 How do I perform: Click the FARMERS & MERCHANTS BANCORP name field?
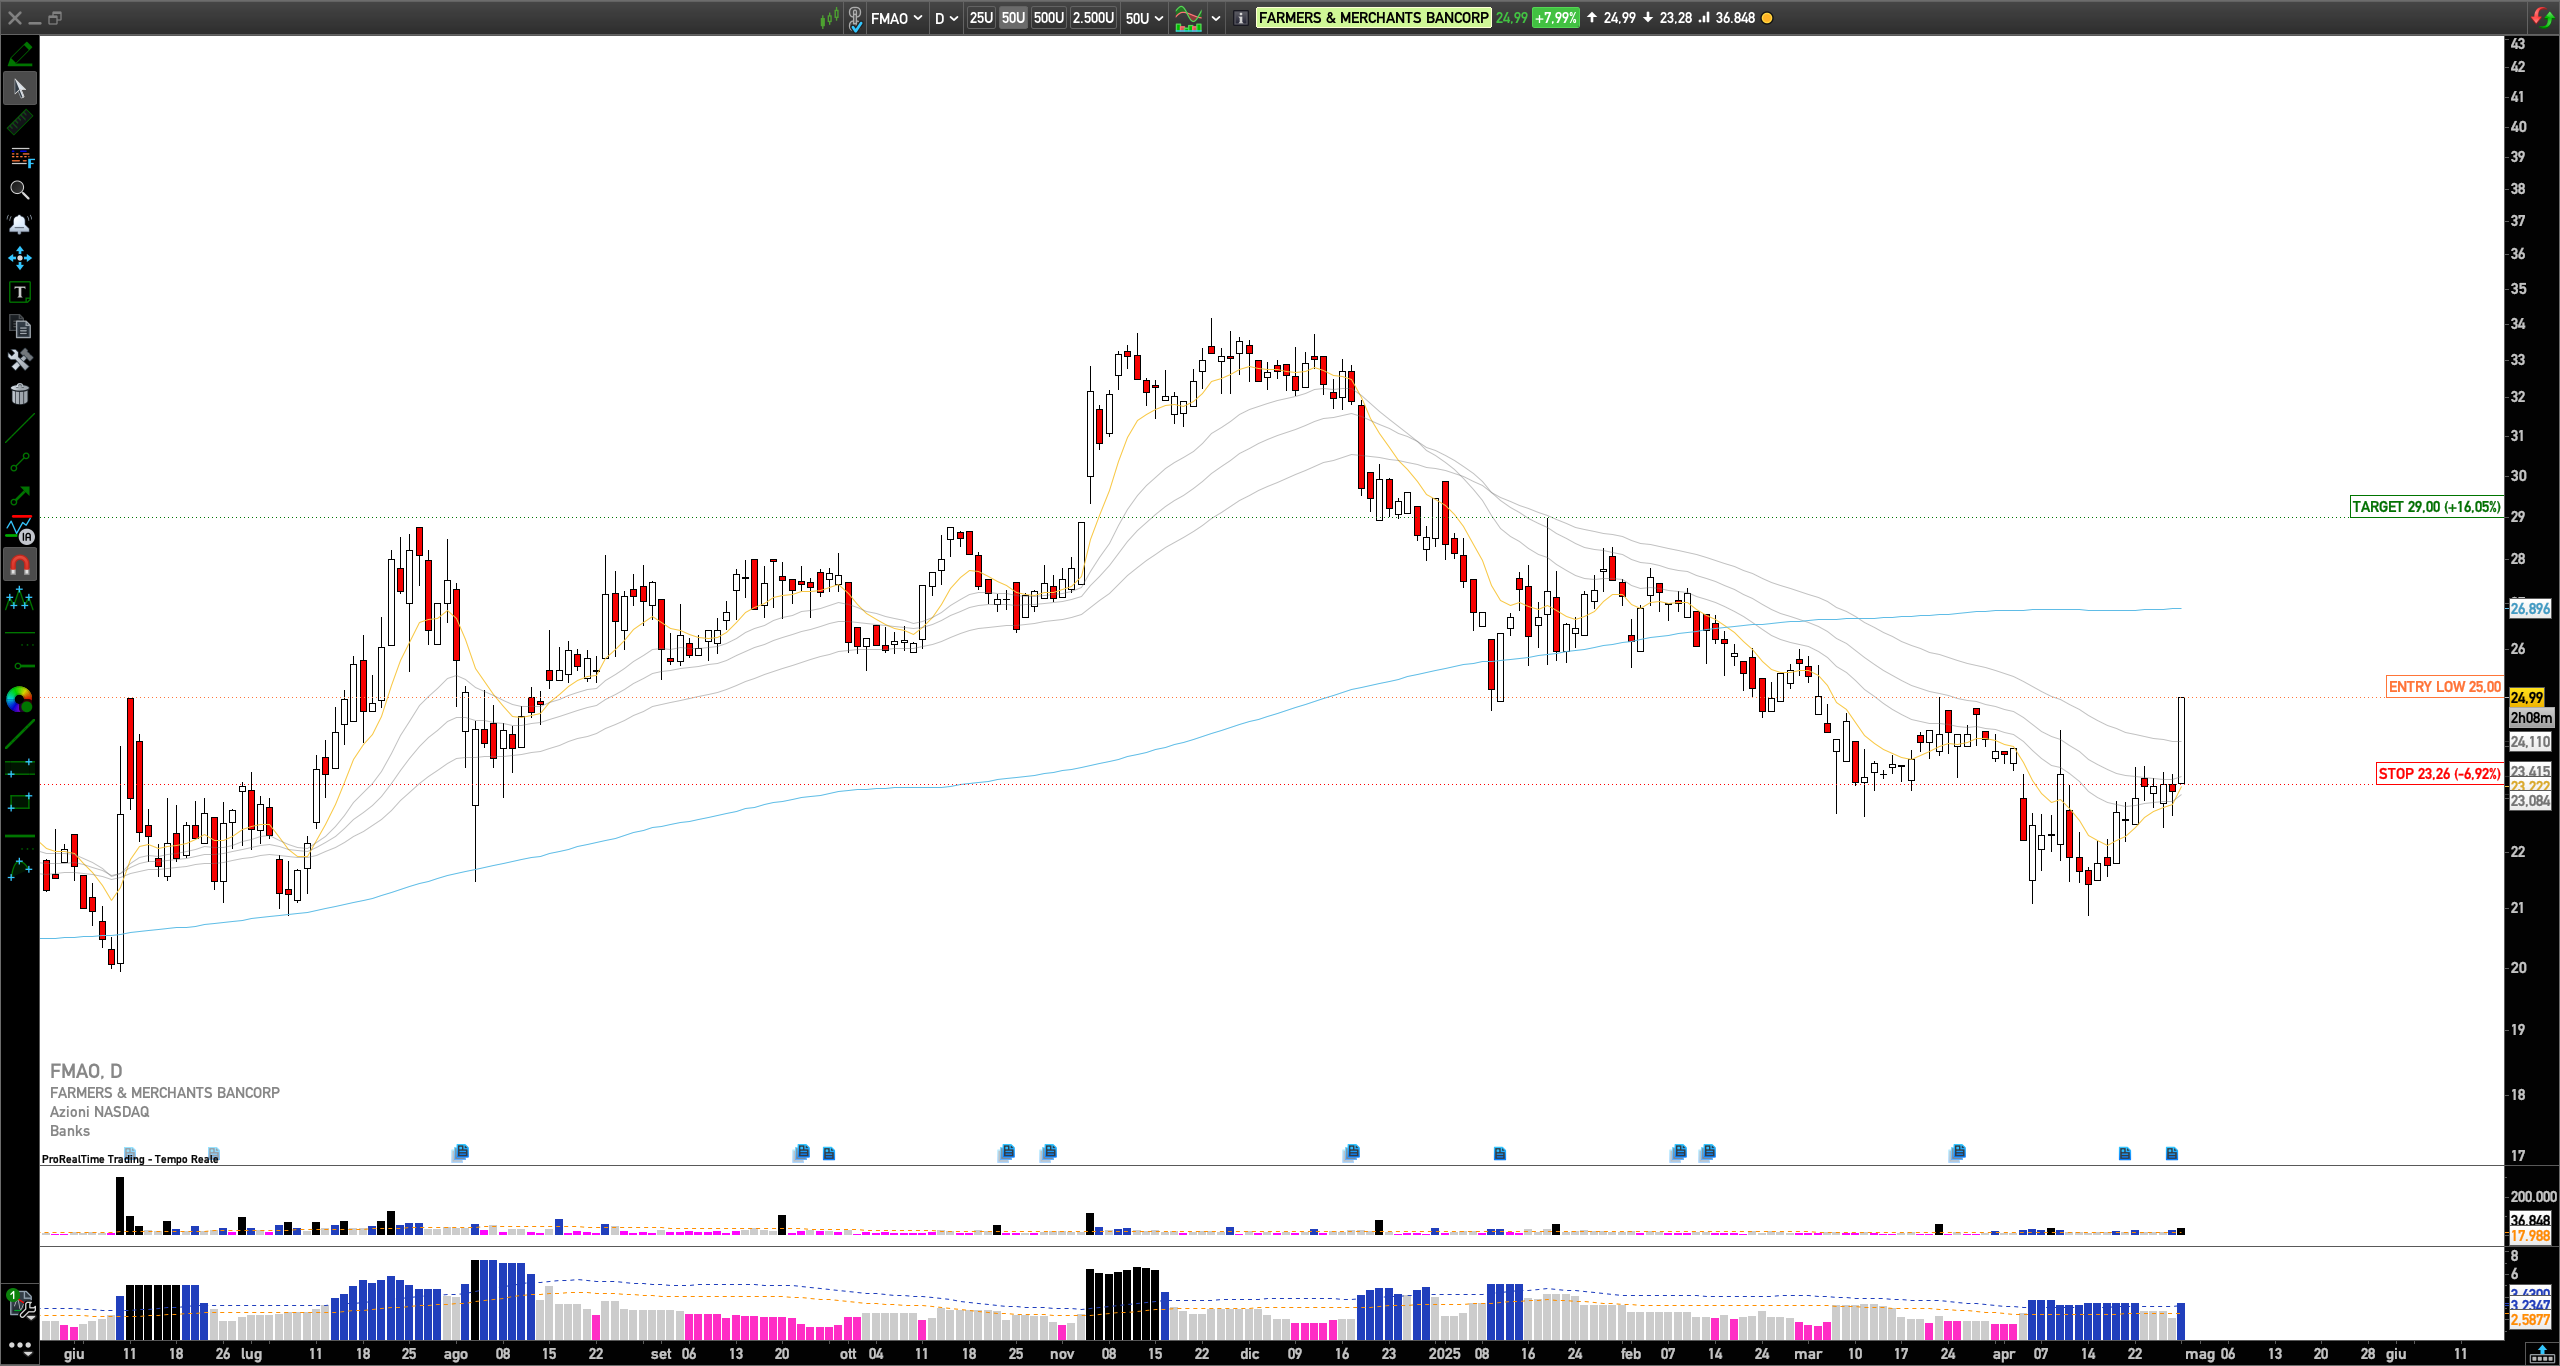point(1373,18)
